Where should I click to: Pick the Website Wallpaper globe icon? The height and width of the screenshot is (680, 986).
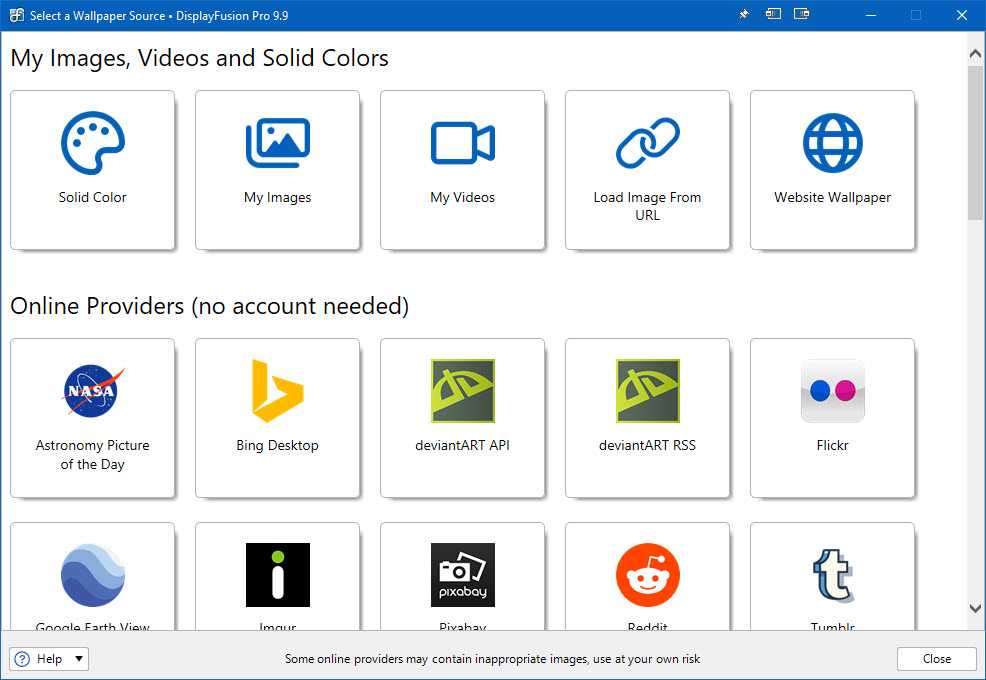(832, 144)
